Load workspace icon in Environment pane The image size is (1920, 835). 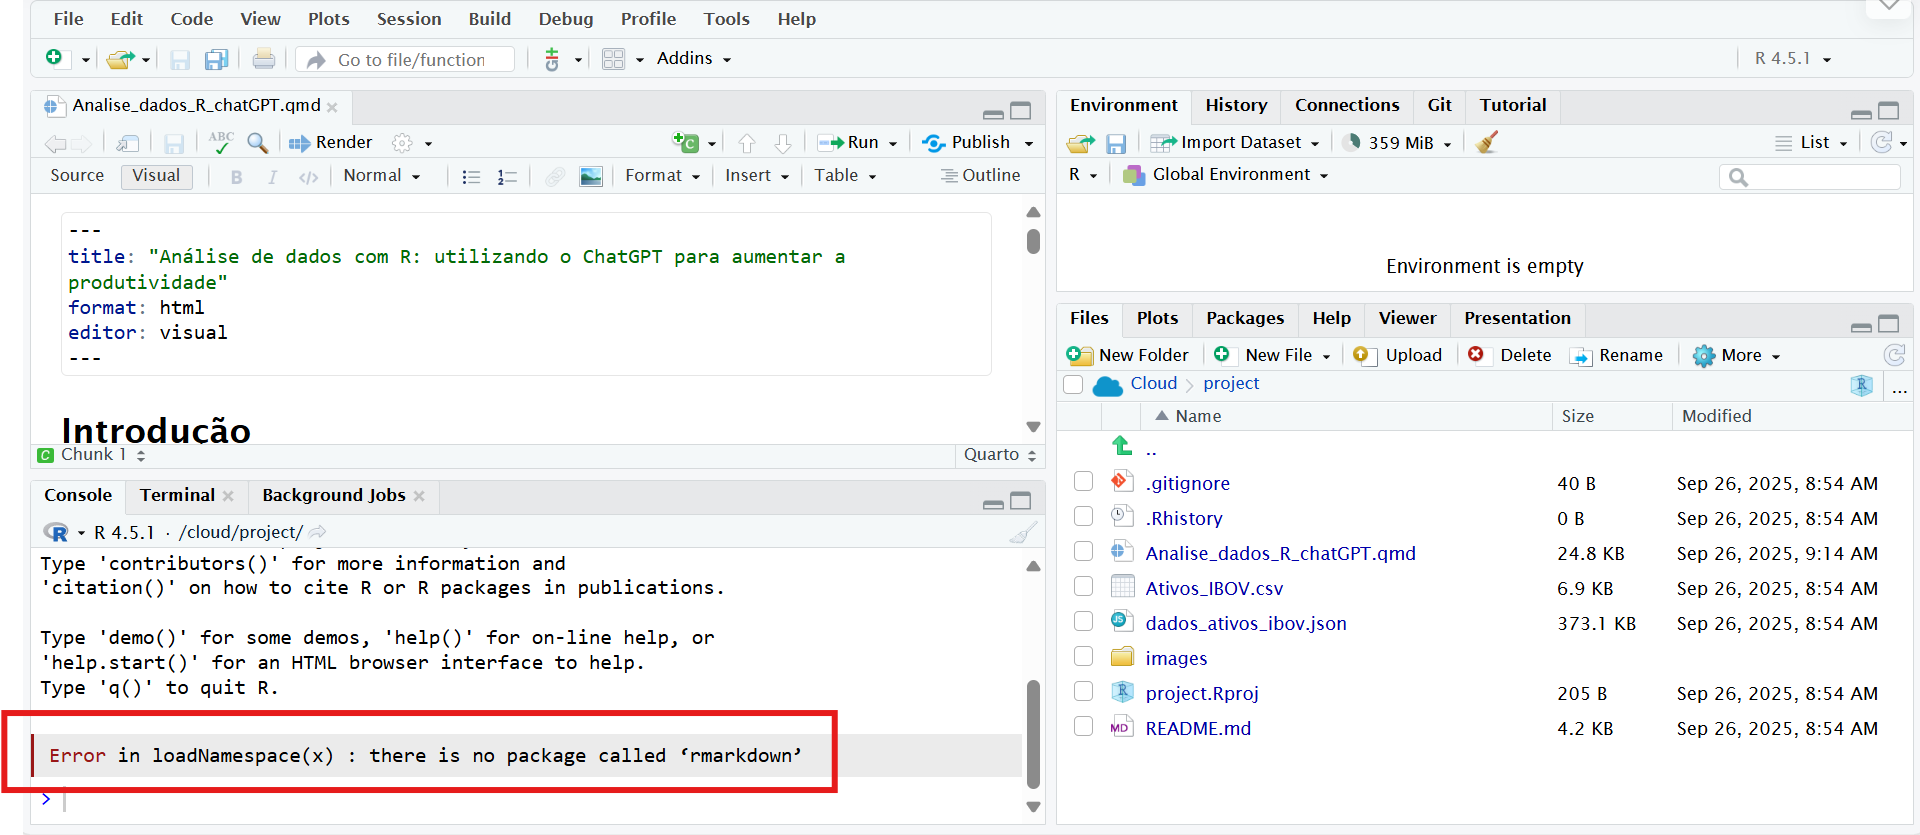1081,143
